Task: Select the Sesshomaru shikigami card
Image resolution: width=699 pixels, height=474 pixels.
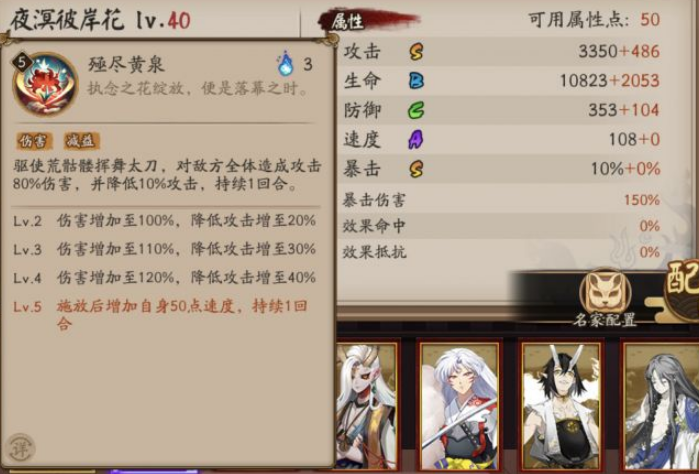Action: click(x=459, y=405)
